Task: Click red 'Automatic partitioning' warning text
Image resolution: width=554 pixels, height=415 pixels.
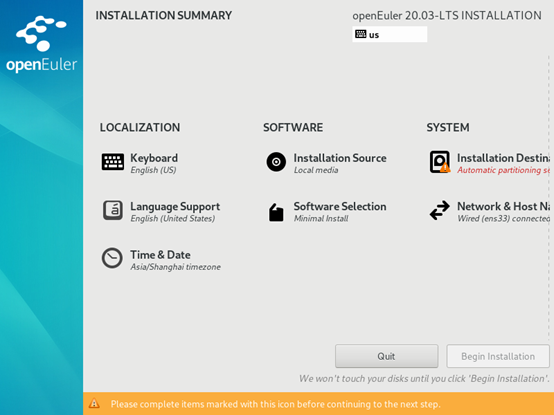Action: (503, 170)
